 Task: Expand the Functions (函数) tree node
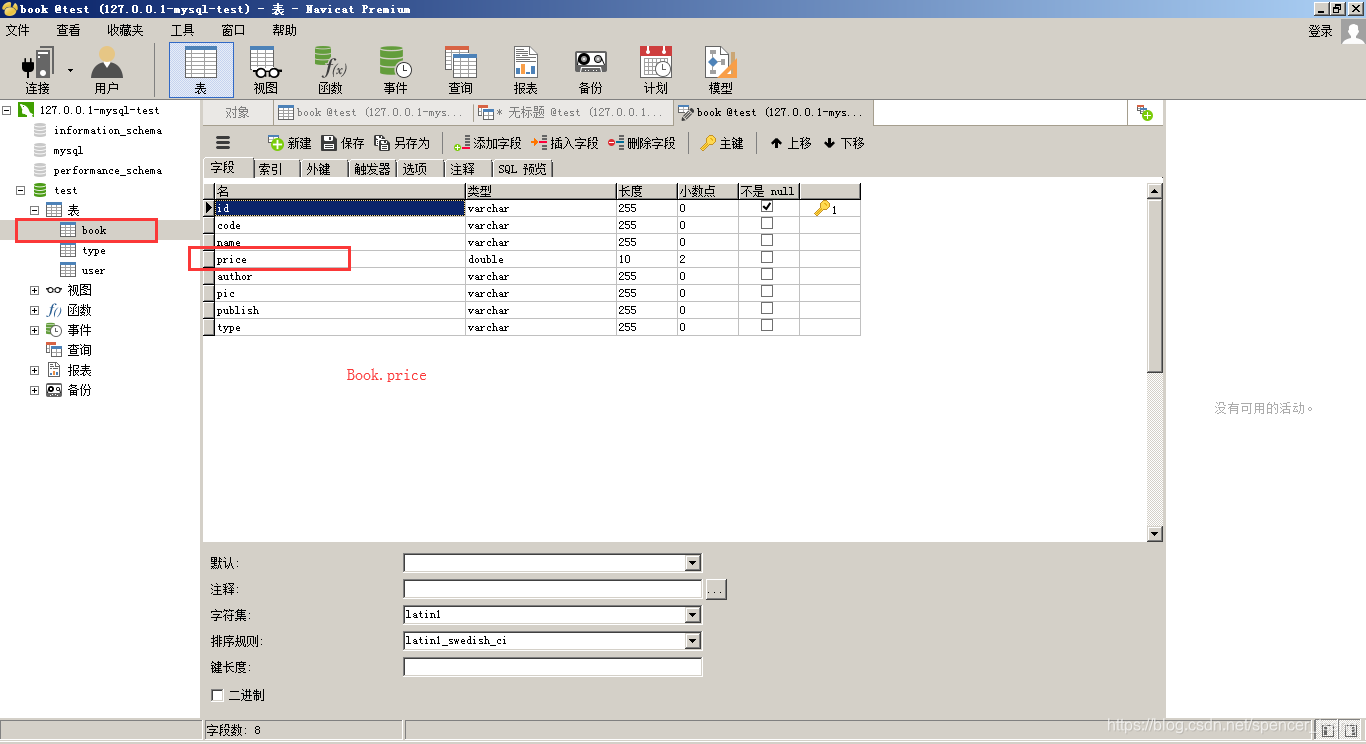[x=34, y=310]
